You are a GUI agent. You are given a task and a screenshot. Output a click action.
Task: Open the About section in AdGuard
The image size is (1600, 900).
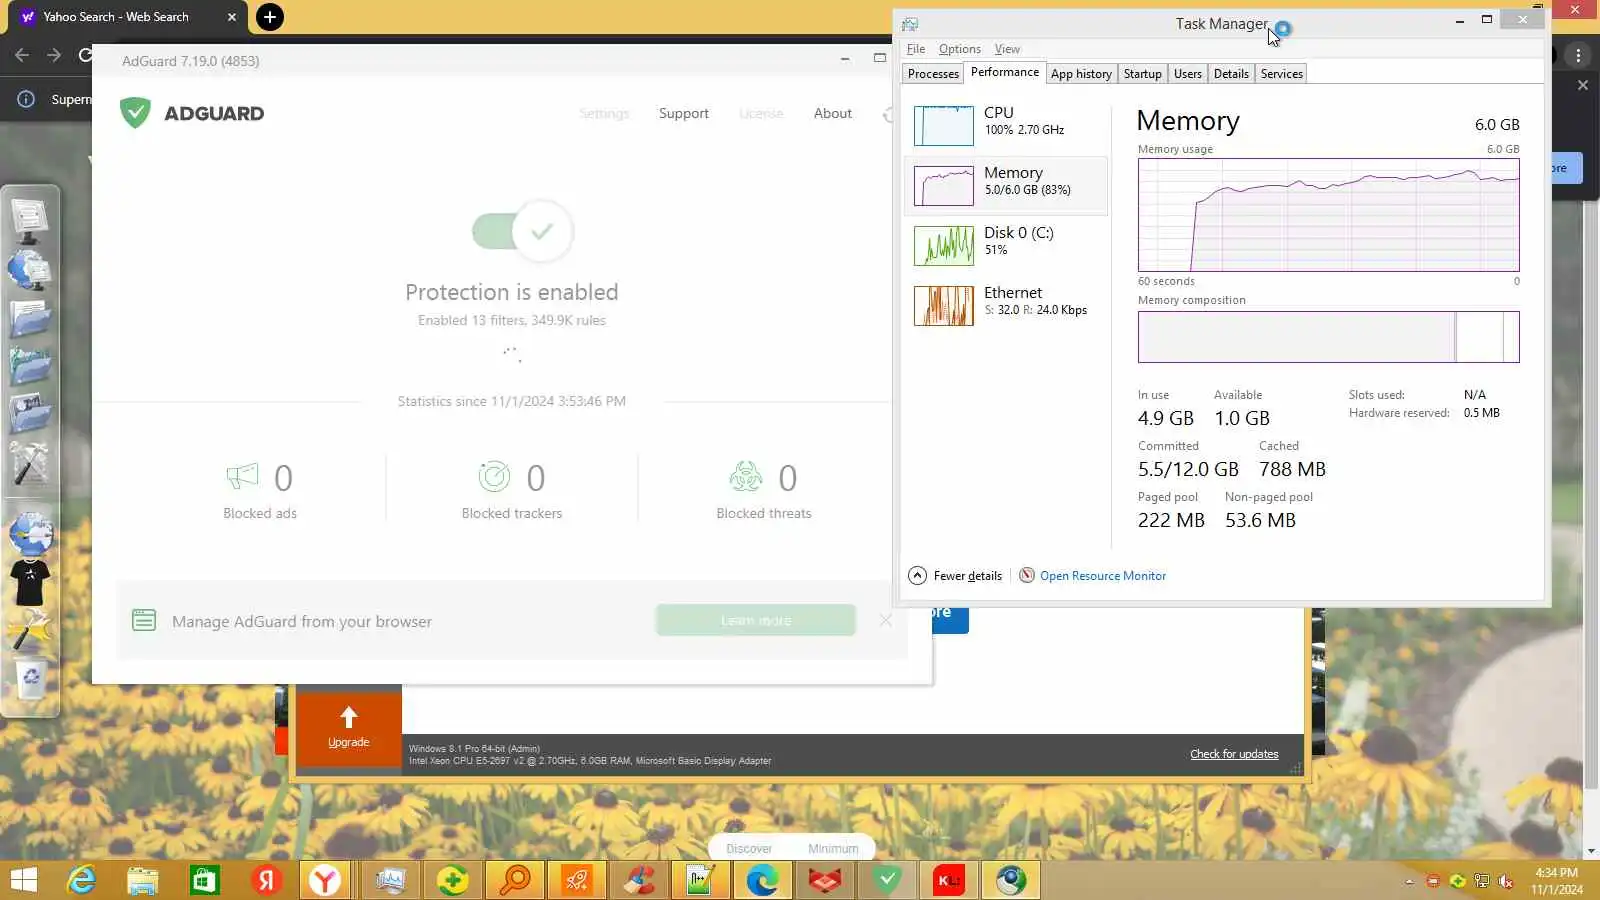coord(833,114)
